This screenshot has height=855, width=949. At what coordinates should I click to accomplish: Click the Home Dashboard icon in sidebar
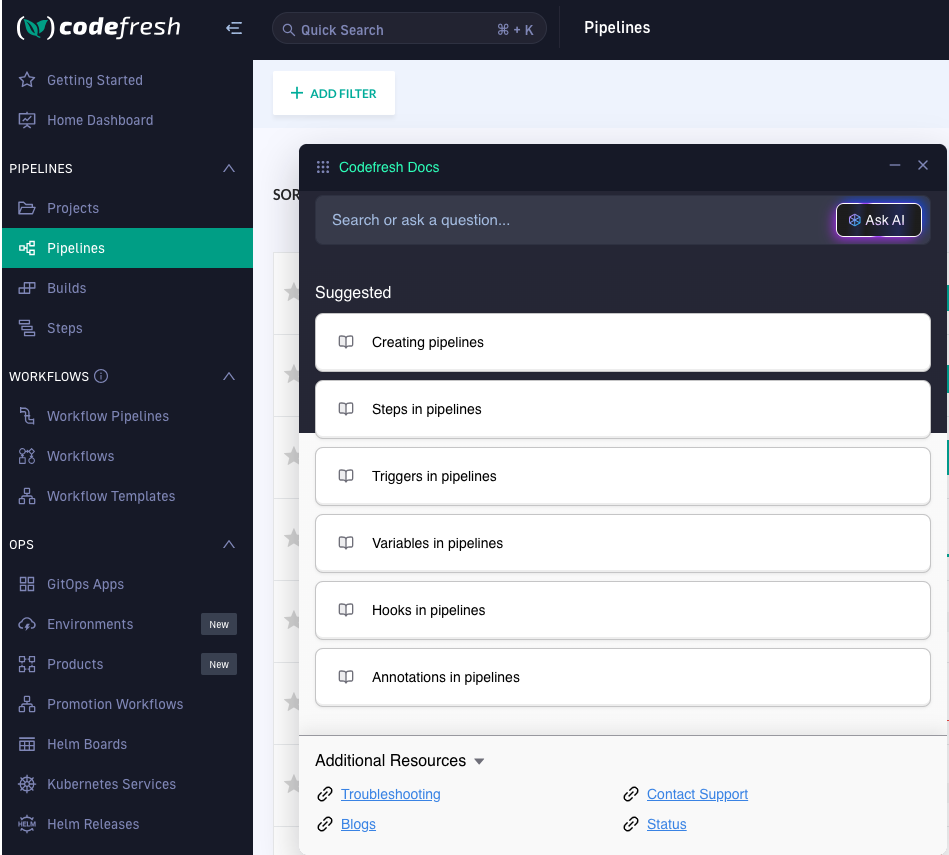pos(27,120)
